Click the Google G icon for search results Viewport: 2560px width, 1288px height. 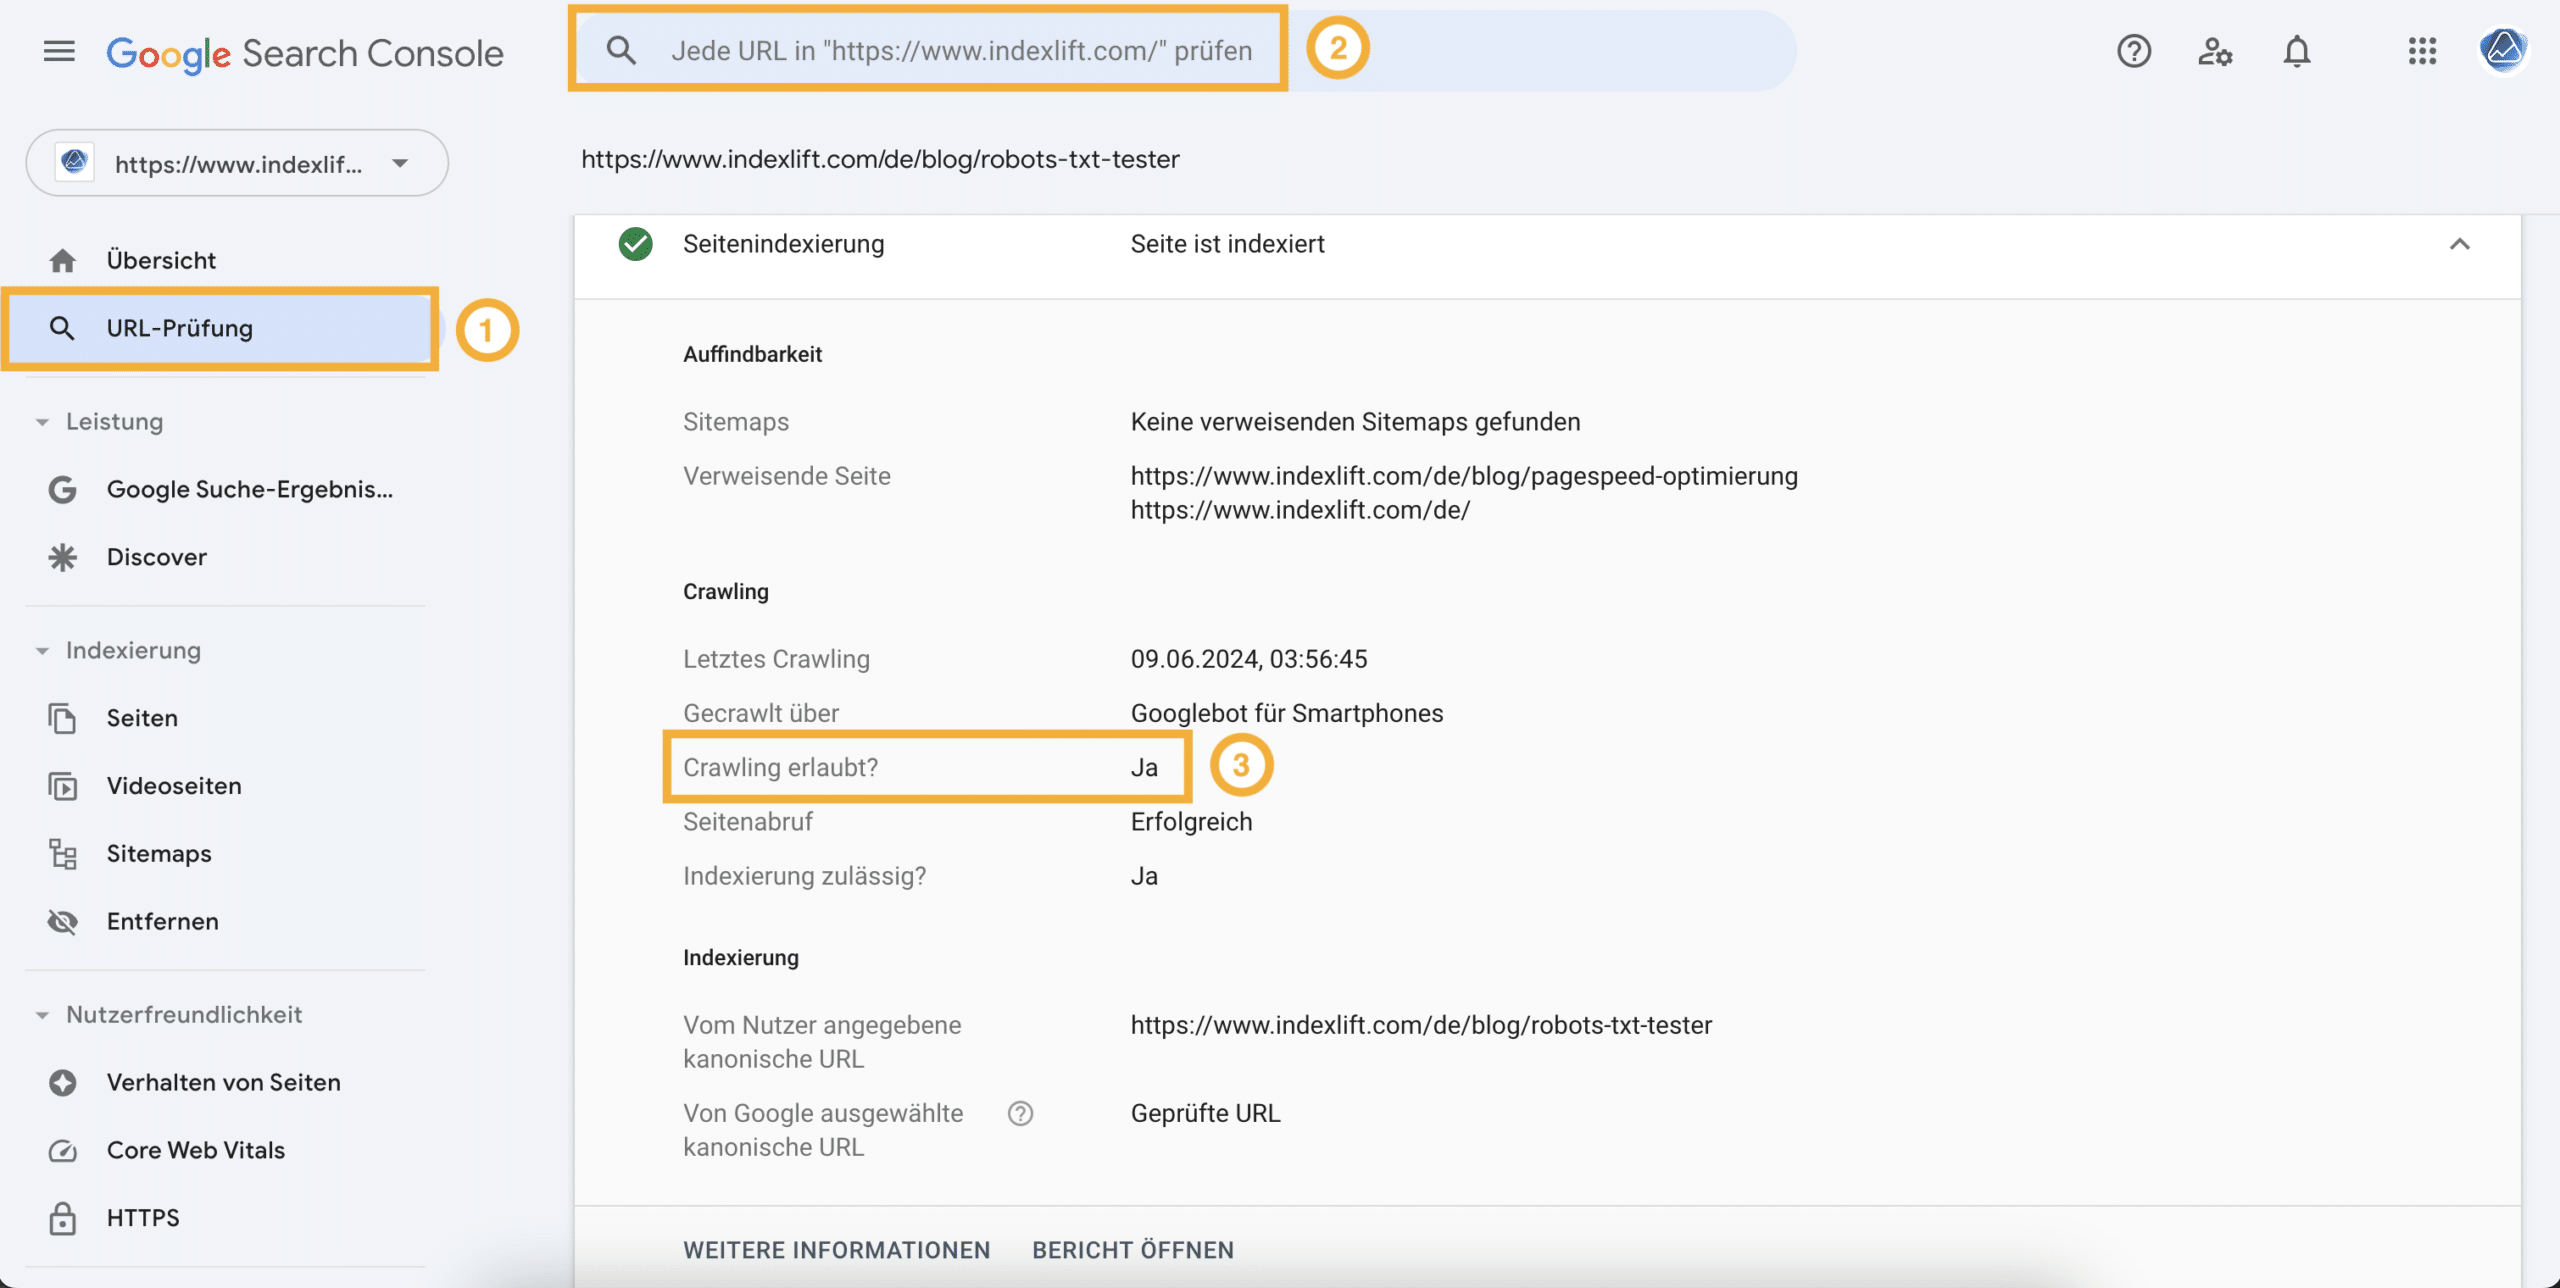coord(62,489)
